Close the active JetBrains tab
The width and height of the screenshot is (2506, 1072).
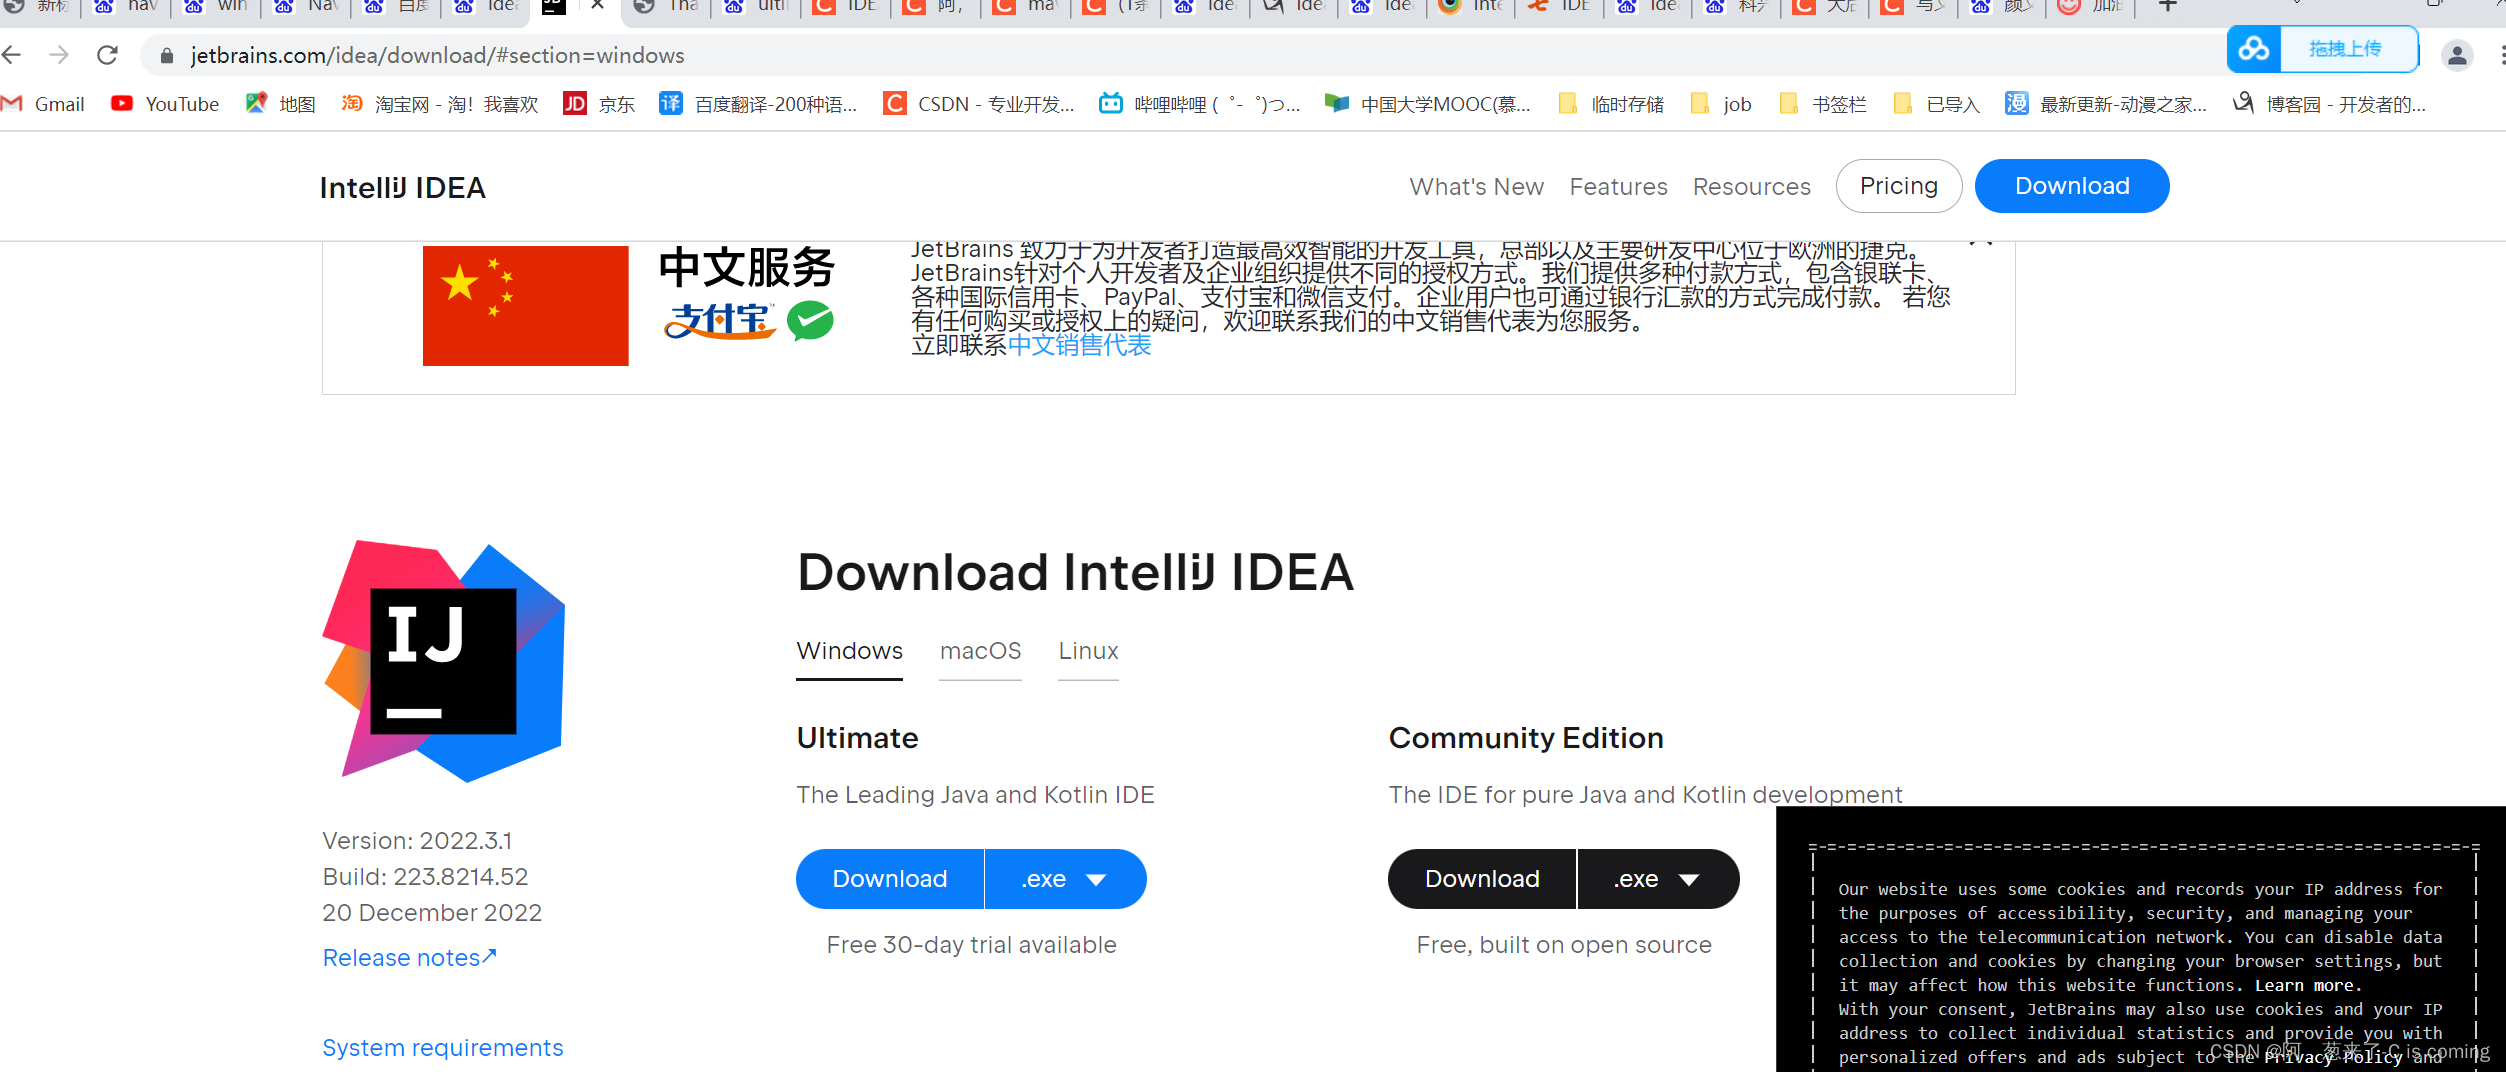[597, 6]
